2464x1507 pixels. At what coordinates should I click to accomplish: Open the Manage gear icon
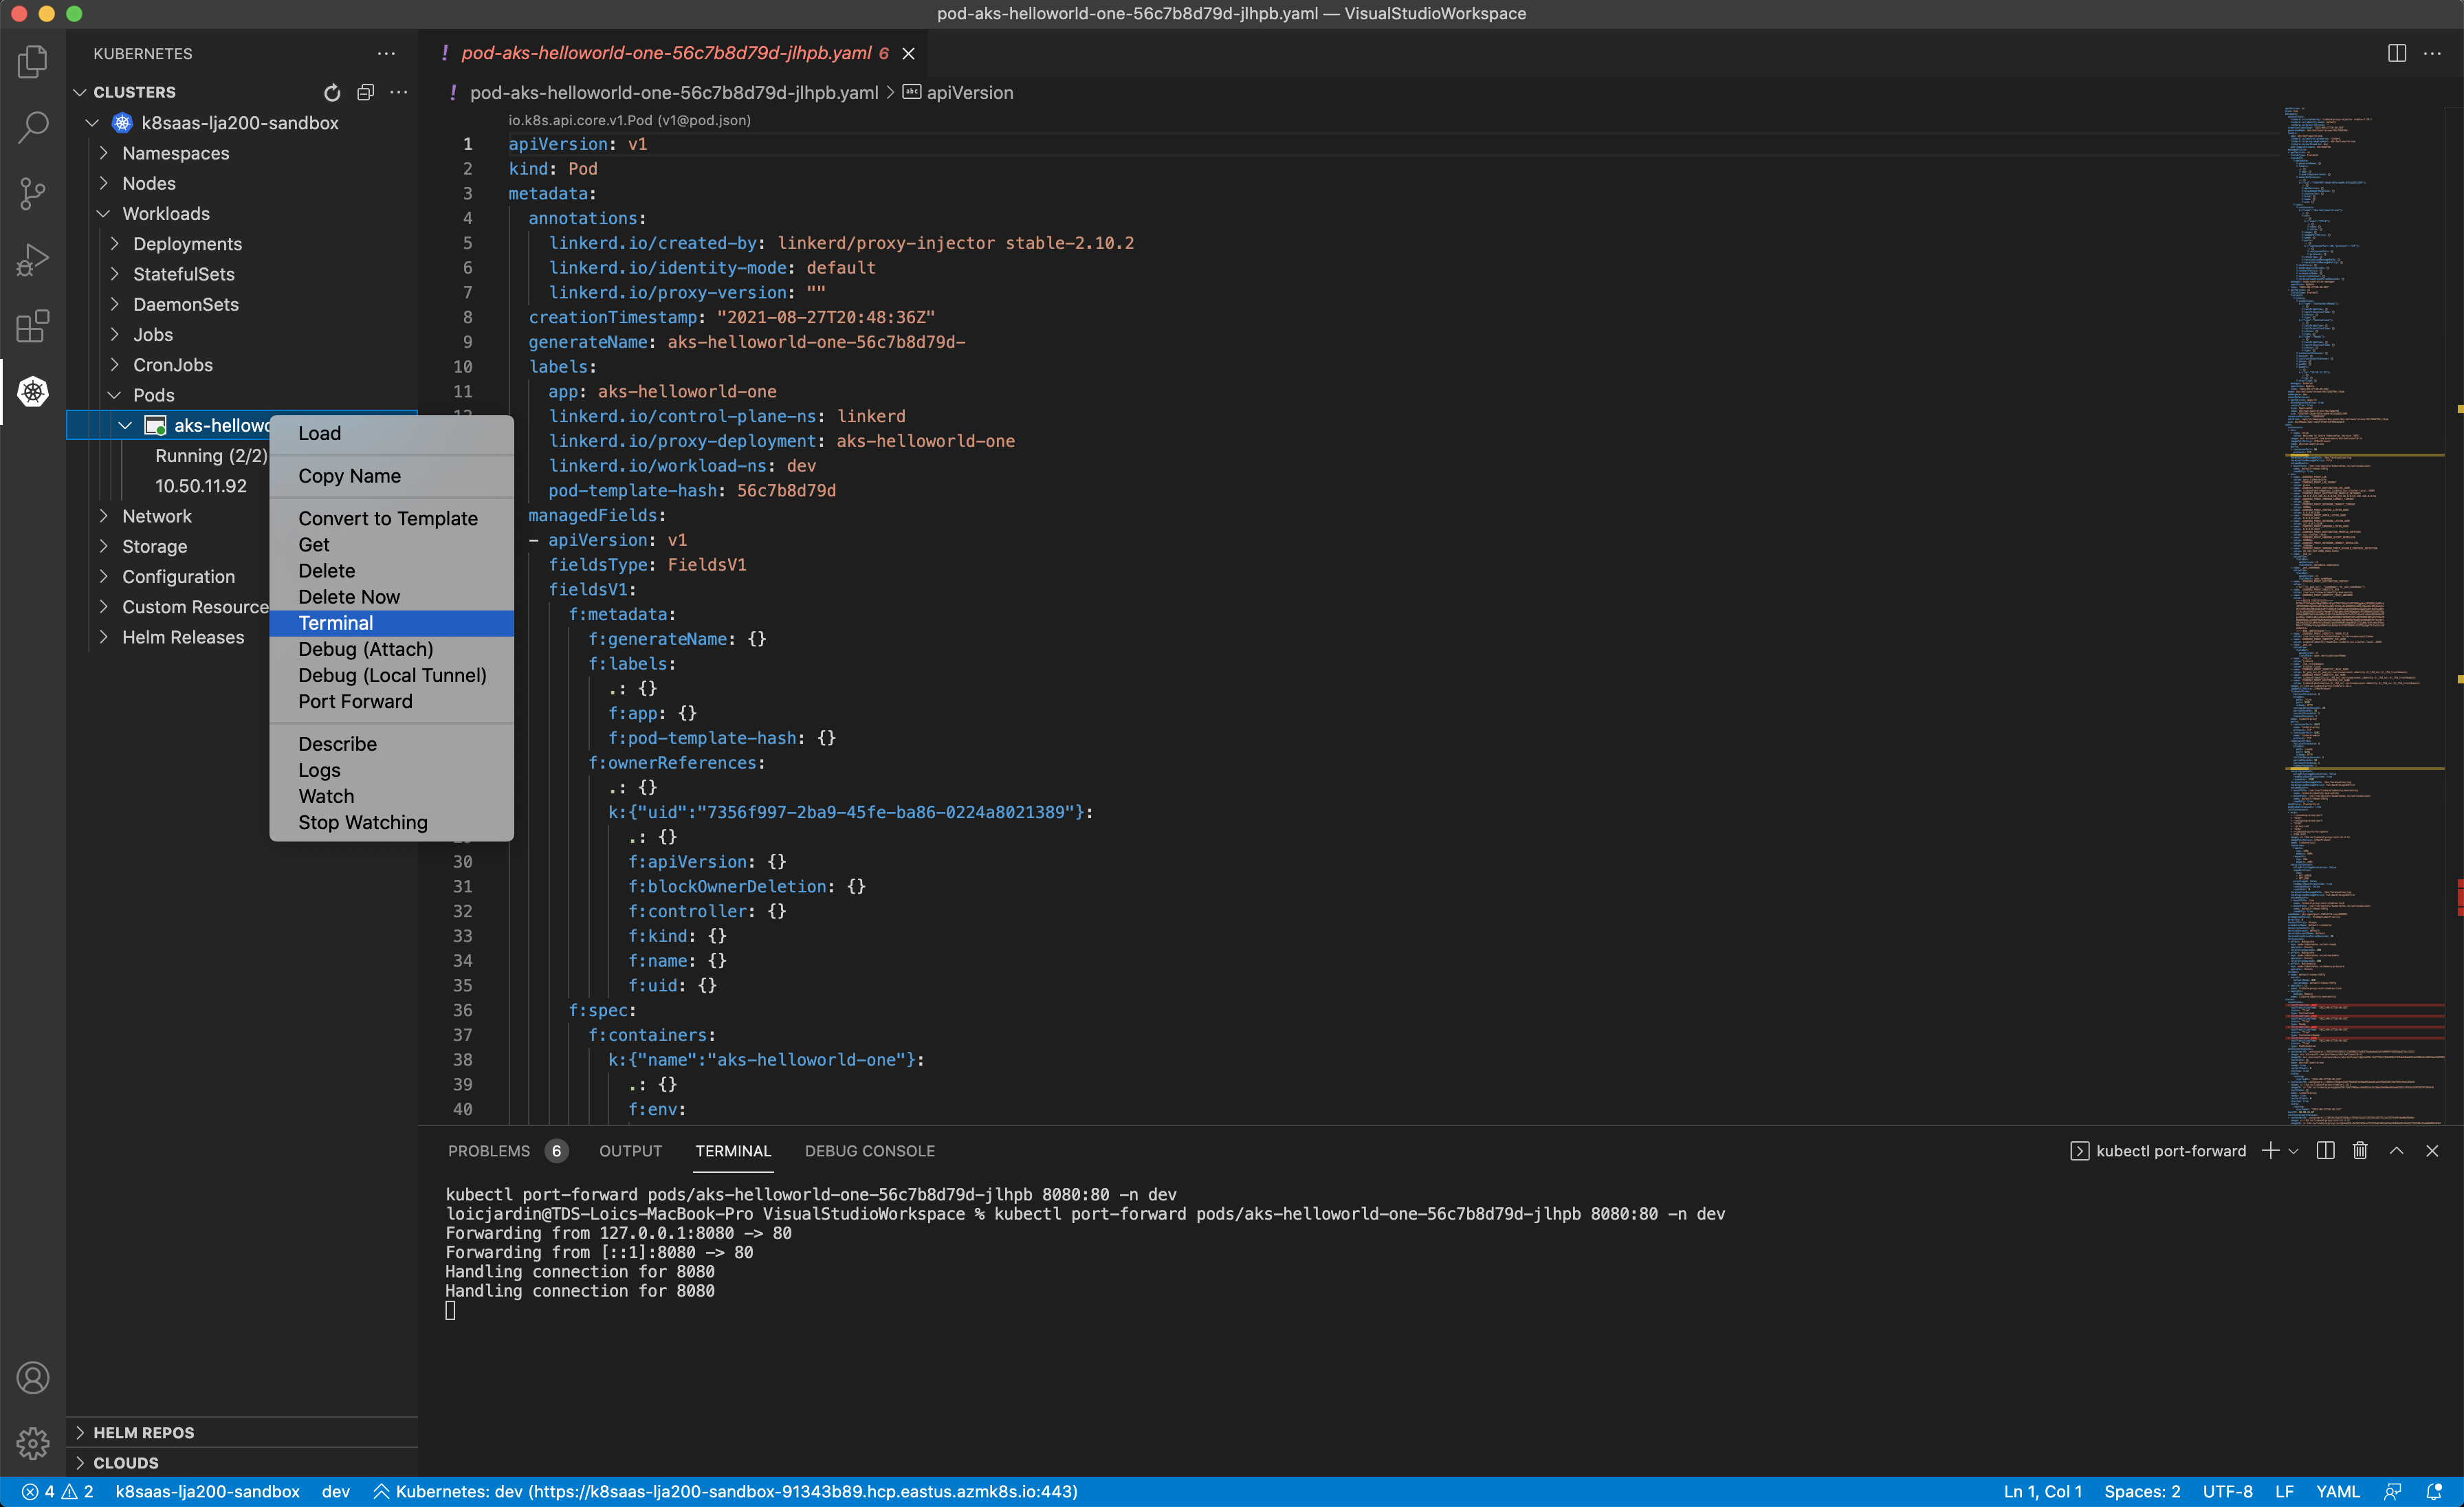tap(33, 1443)
